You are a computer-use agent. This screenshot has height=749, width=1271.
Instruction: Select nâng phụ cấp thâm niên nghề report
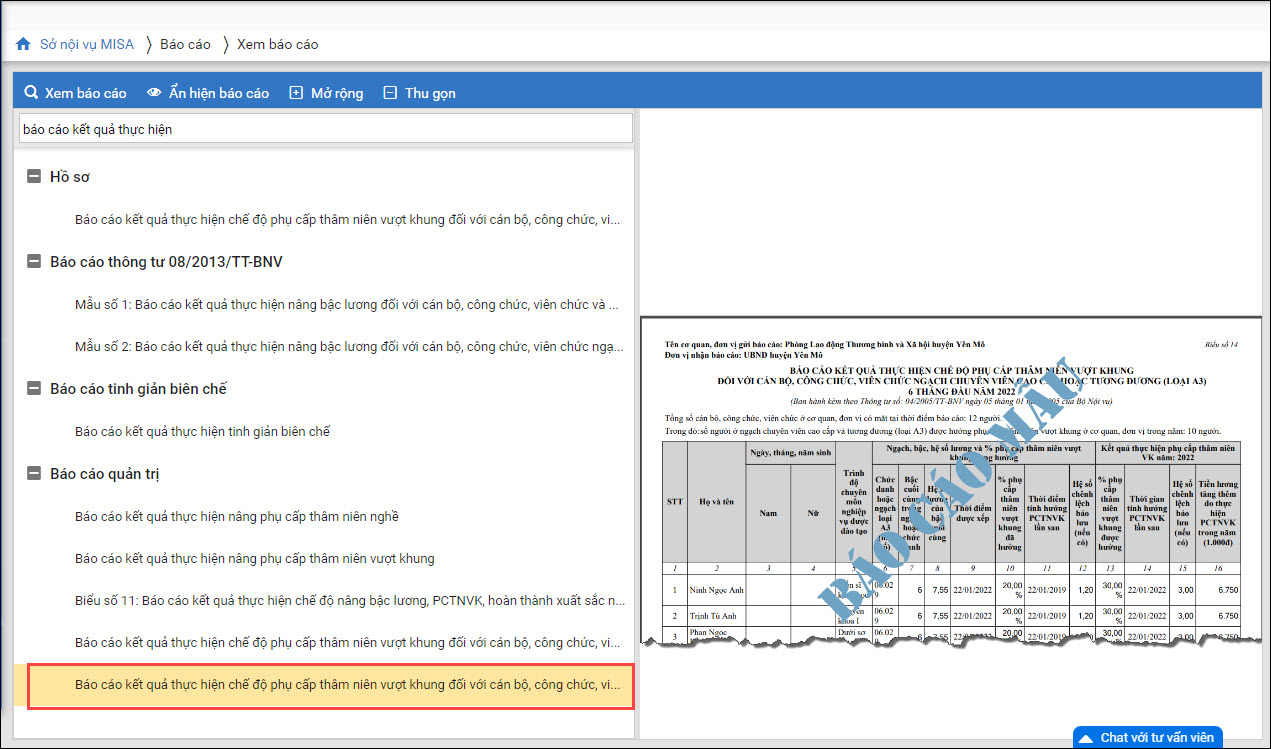[236, 516]
